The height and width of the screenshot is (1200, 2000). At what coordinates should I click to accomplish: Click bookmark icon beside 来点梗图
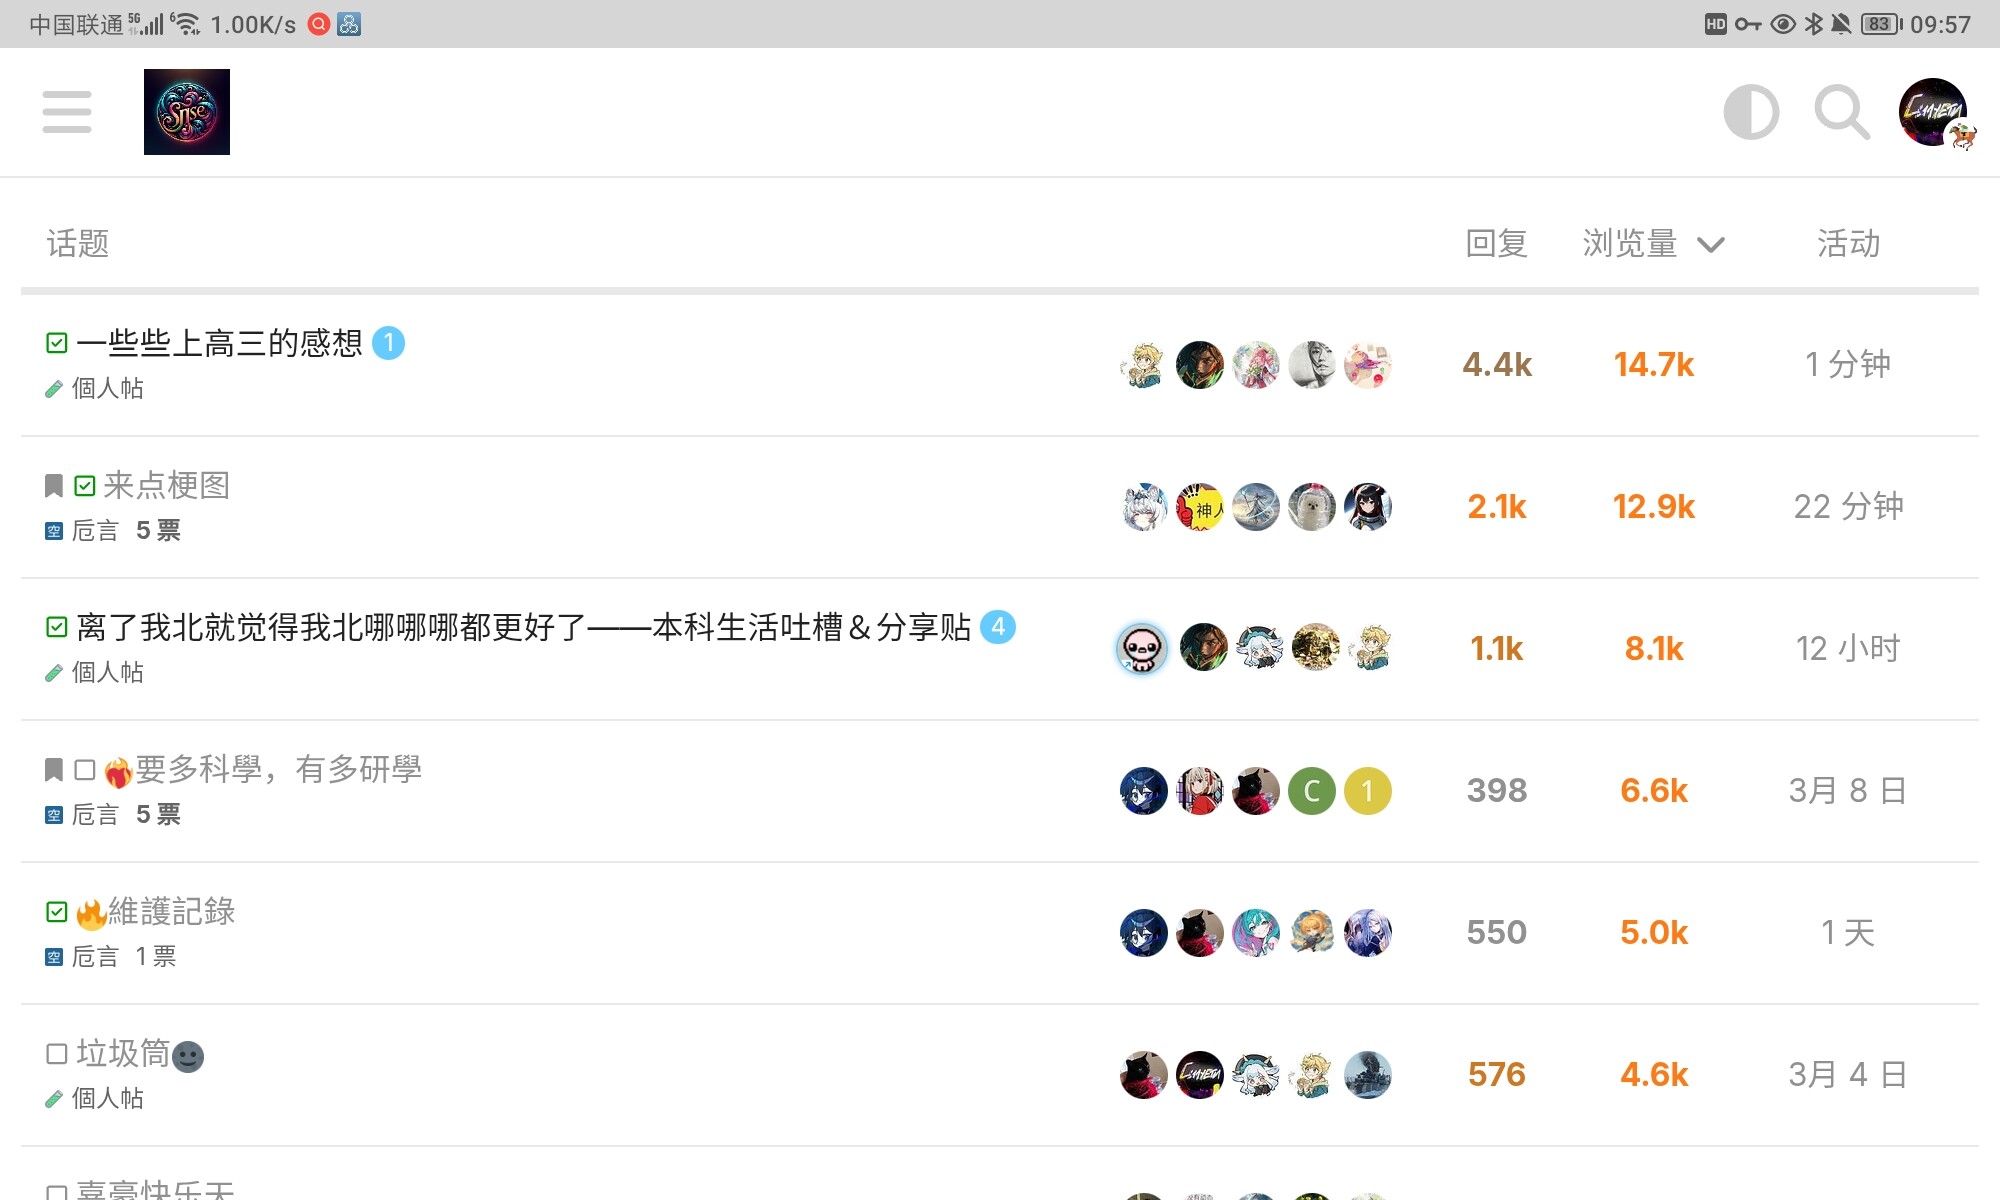pyautogui.click(x=54, y=486)
